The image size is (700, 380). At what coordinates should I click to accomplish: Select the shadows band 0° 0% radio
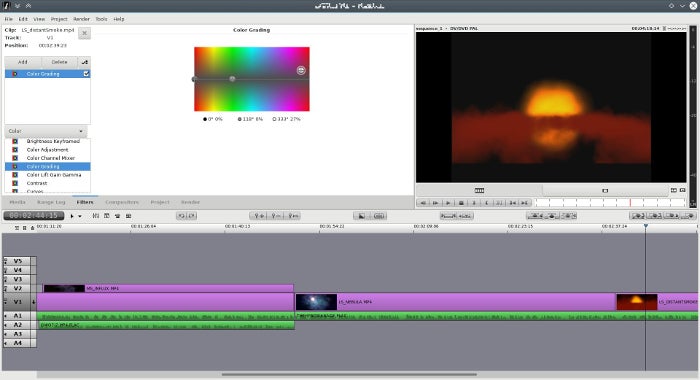205,119
